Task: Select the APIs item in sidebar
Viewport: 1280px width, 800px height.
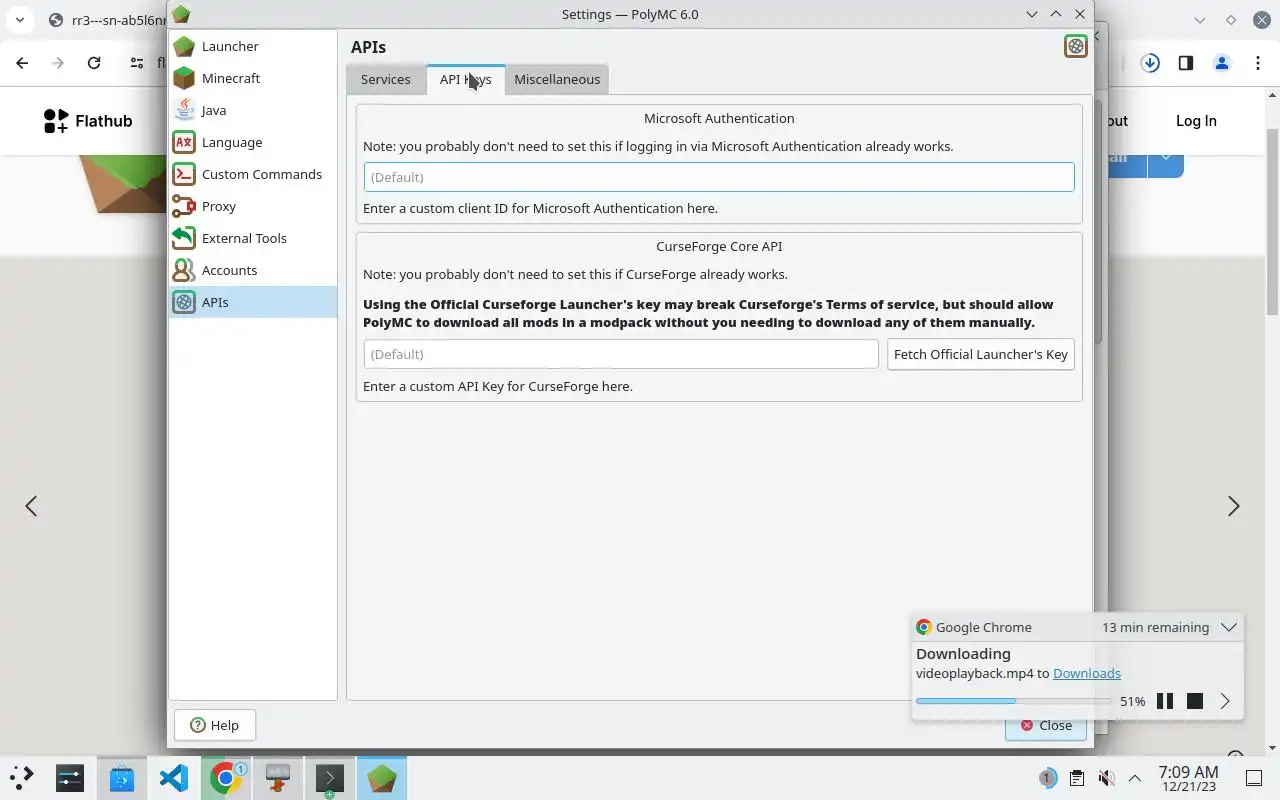Action: 252,302
